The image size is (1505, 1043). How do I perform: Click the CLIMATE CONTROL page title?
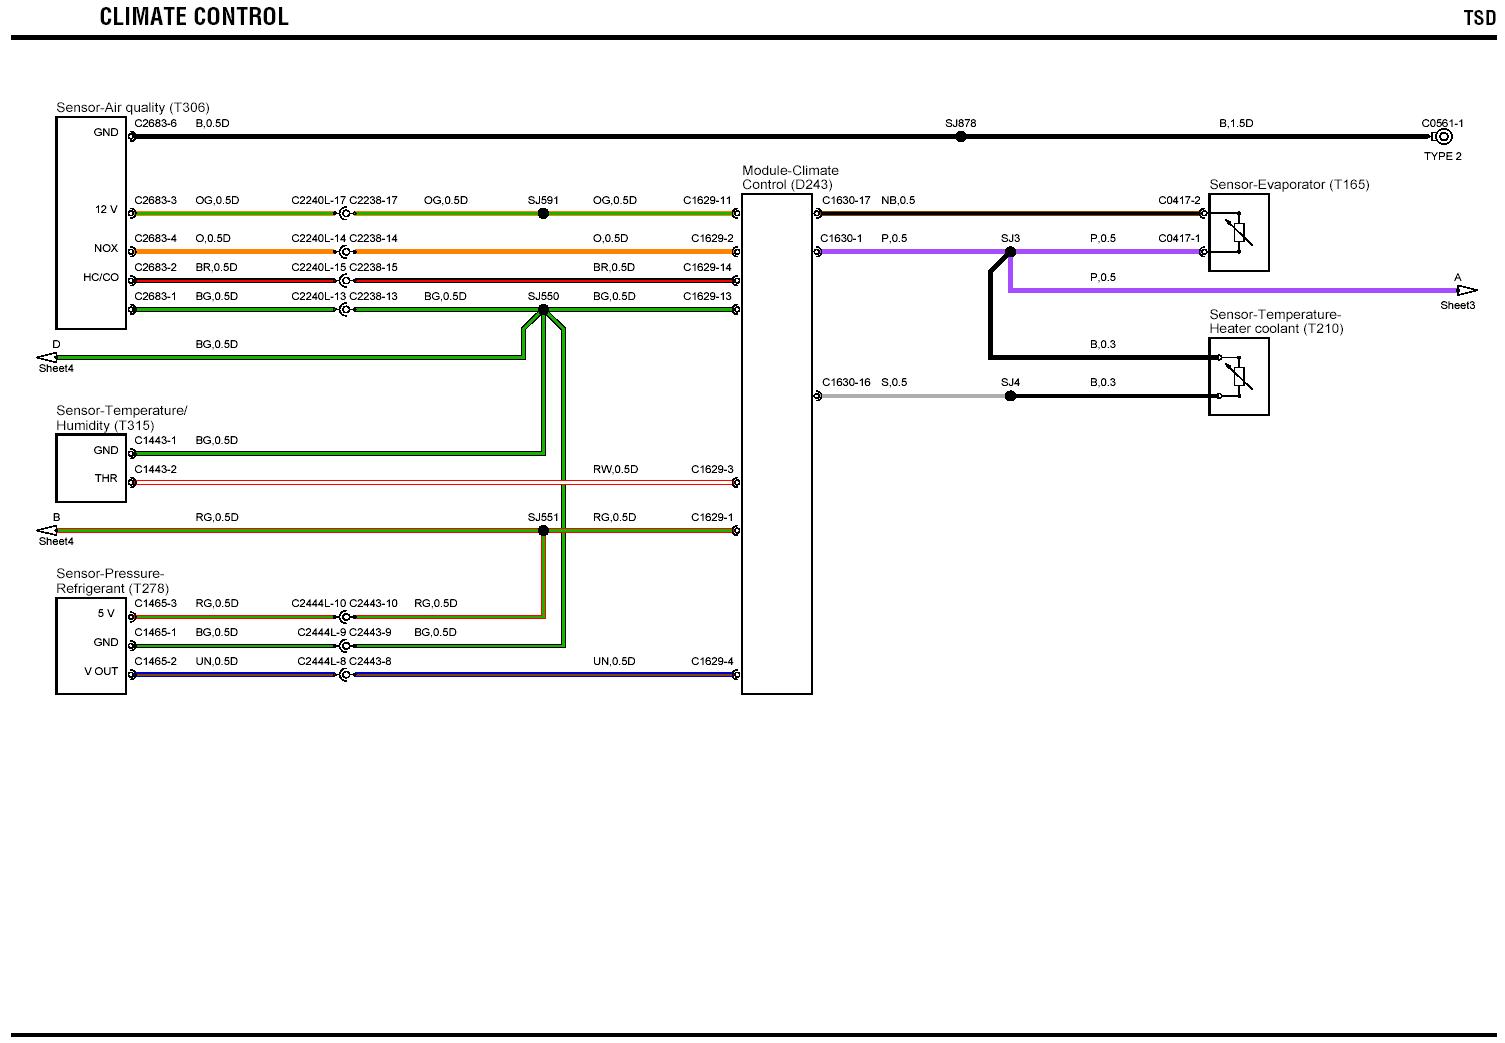[x=194, y=17]
